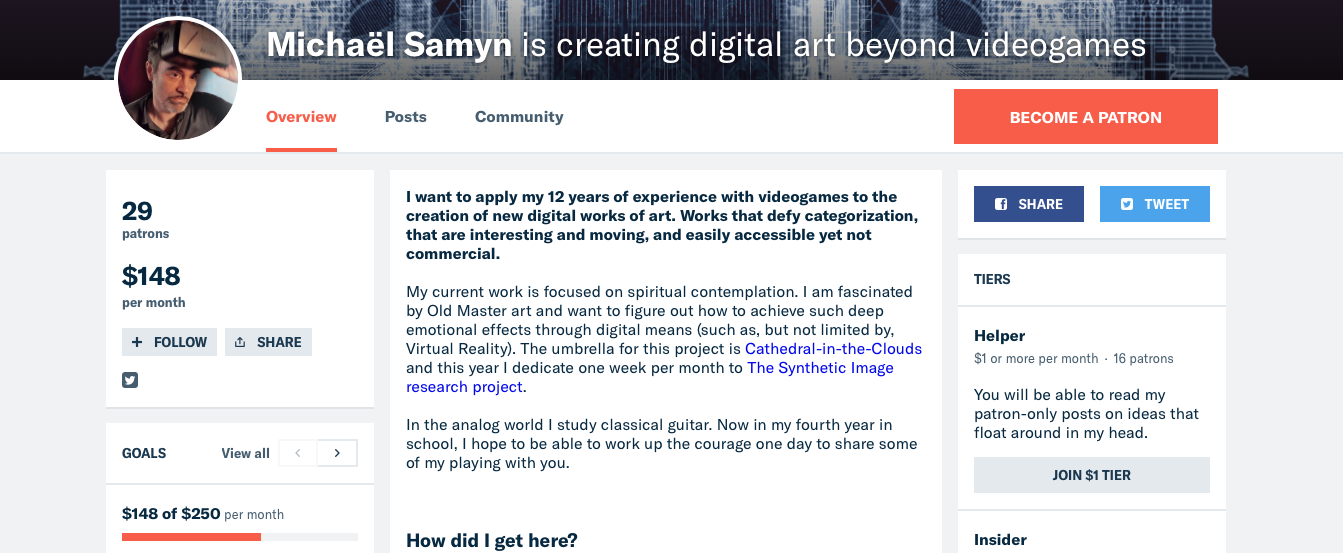Go to the previous goal with the left arrow
Viewport: 1343px width, 553px height.
point(297,453)
